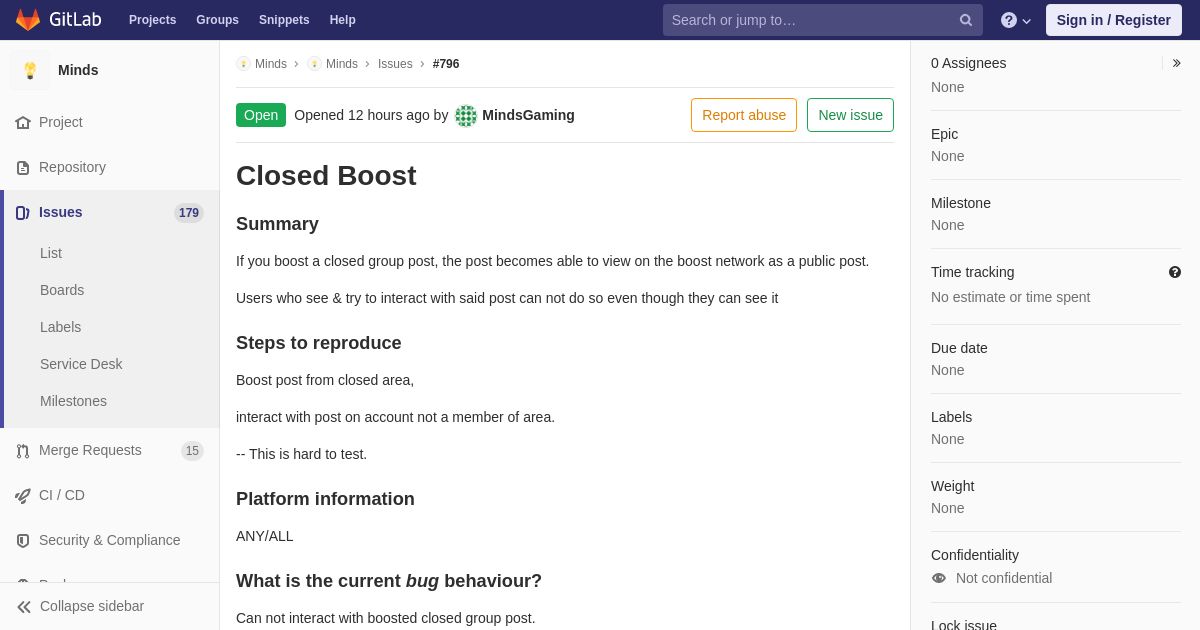Open the issues List submenu

click(x=51, y=253)
